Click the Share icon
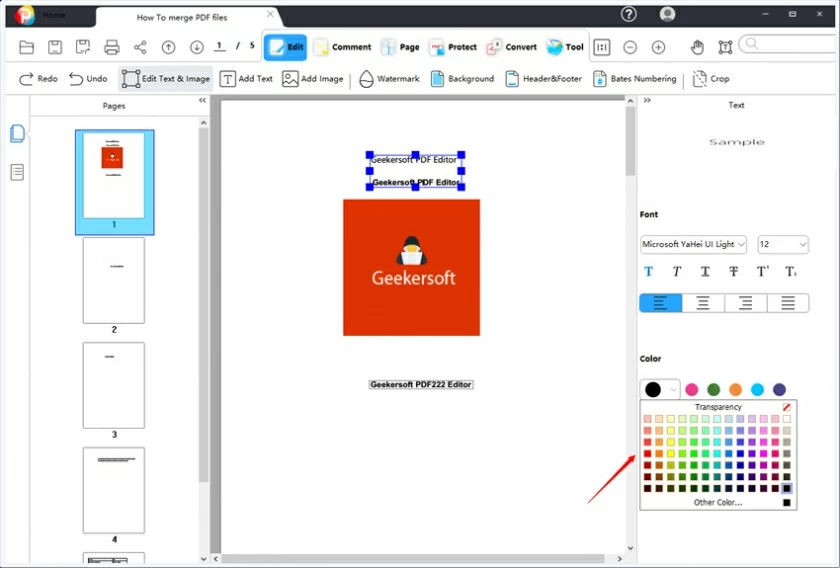Screen dimensions: 840x568 click(x=140, y=47)
